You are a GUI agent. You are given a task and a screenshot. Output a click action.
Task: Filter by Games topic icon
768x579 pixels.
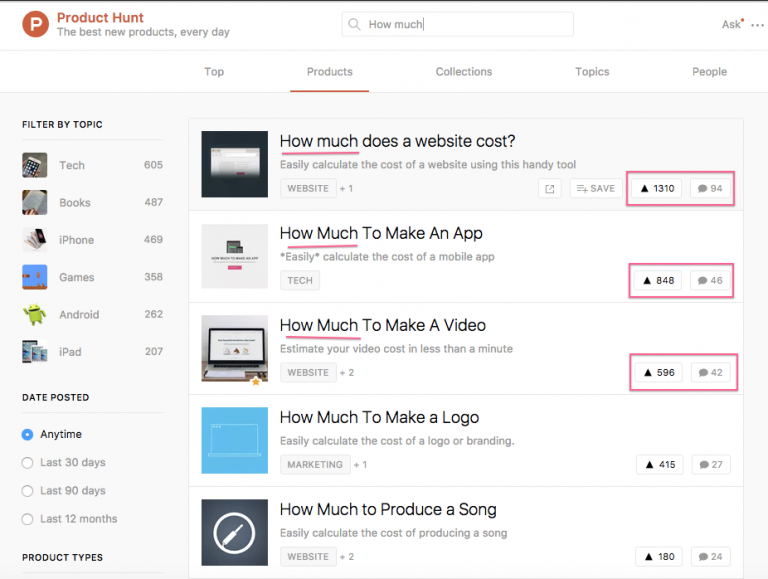[x=35, y=277]
